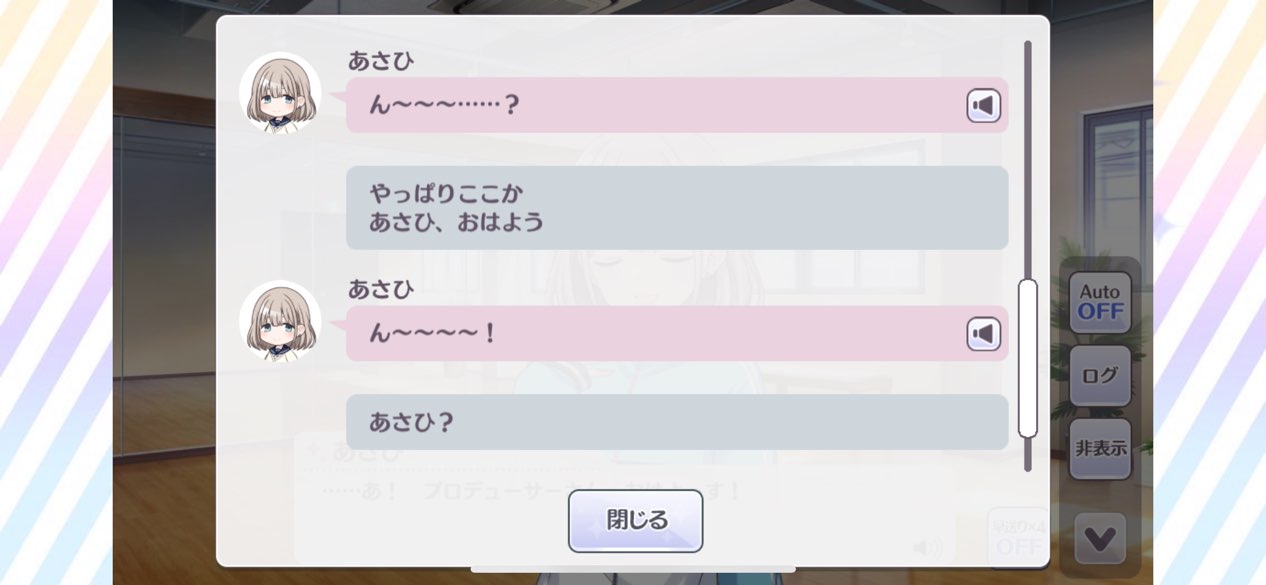The image size is (1266, 585).
Task: Collapse the side menu with the down chevron
Action: tap(1100, 539)
